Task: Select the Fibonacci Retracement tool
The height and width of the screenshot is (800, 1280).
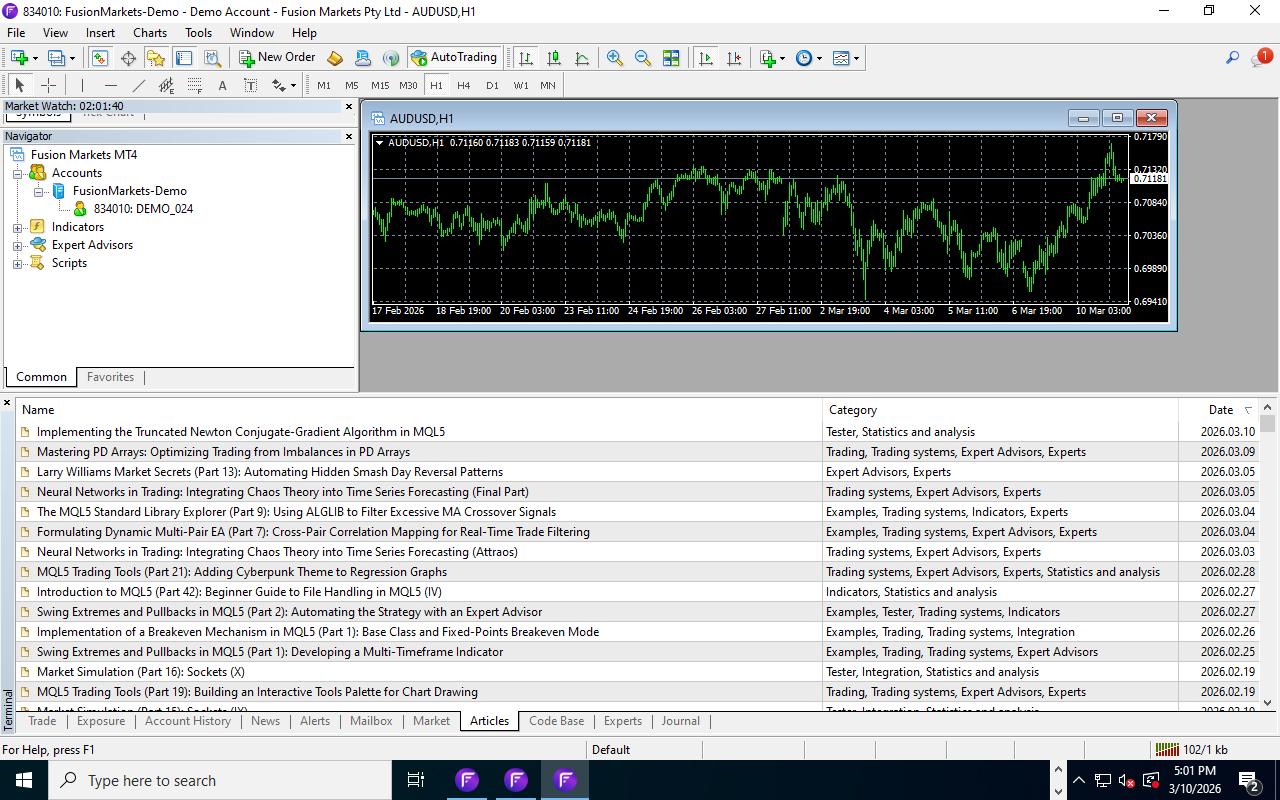Action: click(x=194, y=85)
